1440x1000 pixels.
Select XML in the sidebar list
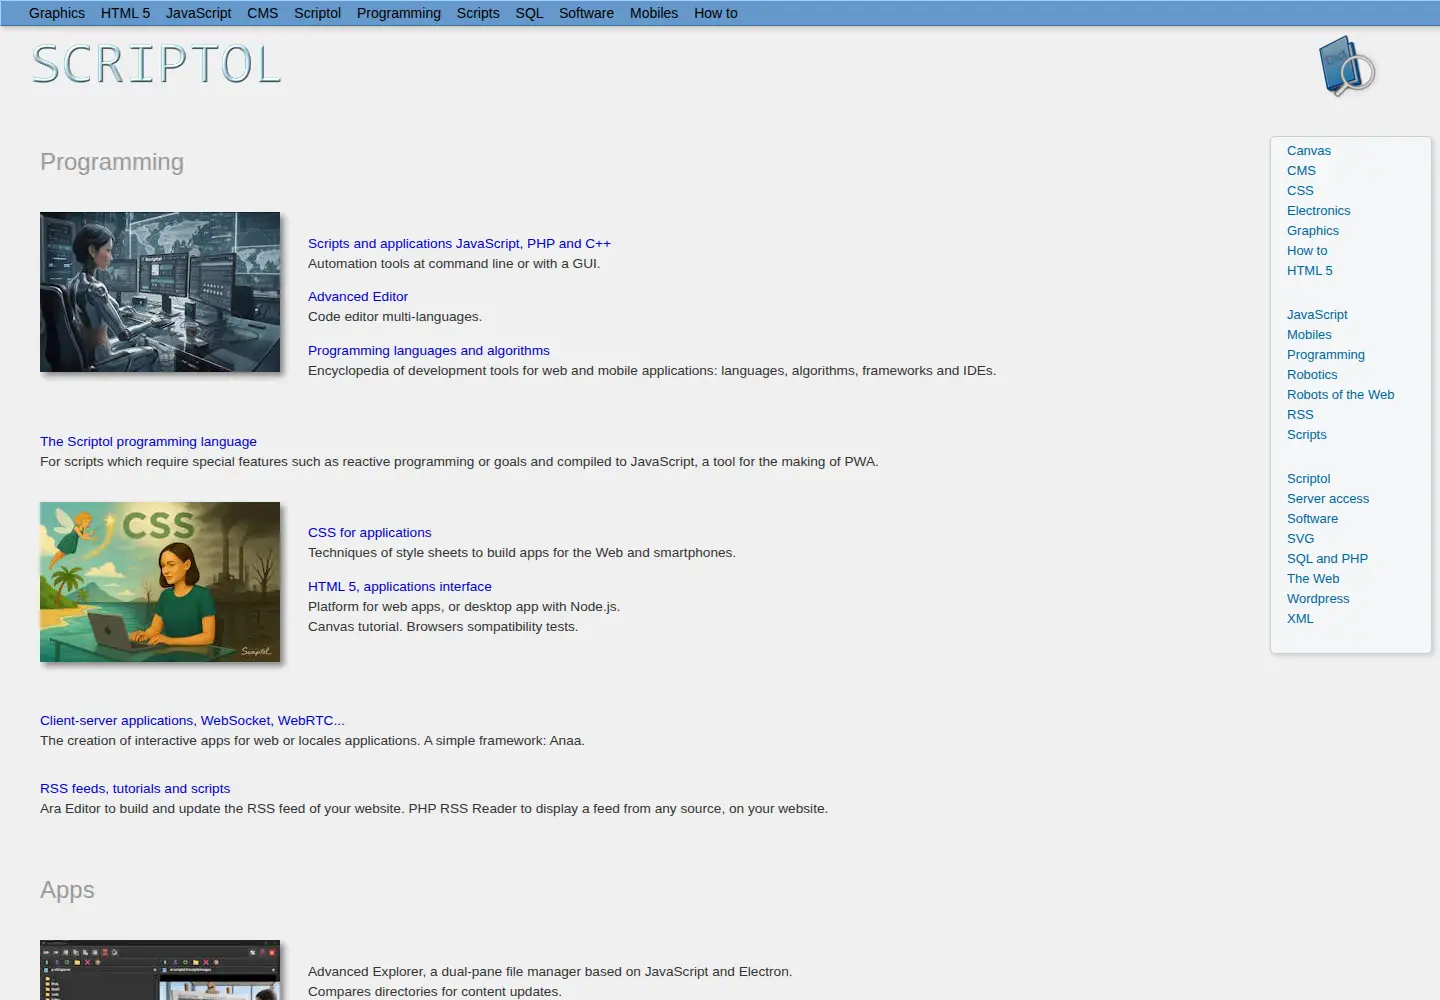[1300, 618]
